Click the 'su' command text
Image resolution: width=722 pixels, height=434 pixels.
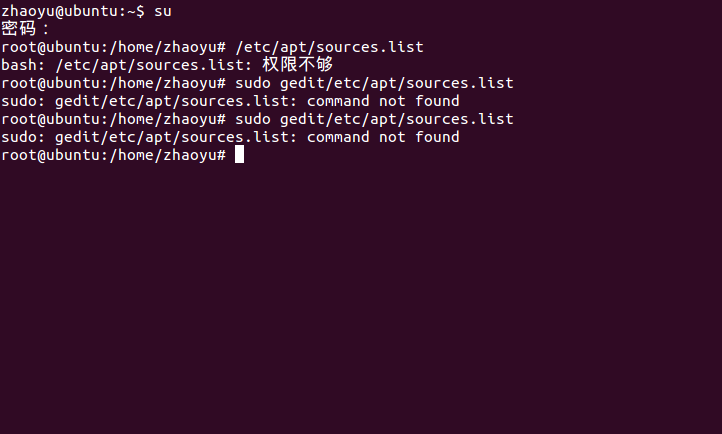163,11
